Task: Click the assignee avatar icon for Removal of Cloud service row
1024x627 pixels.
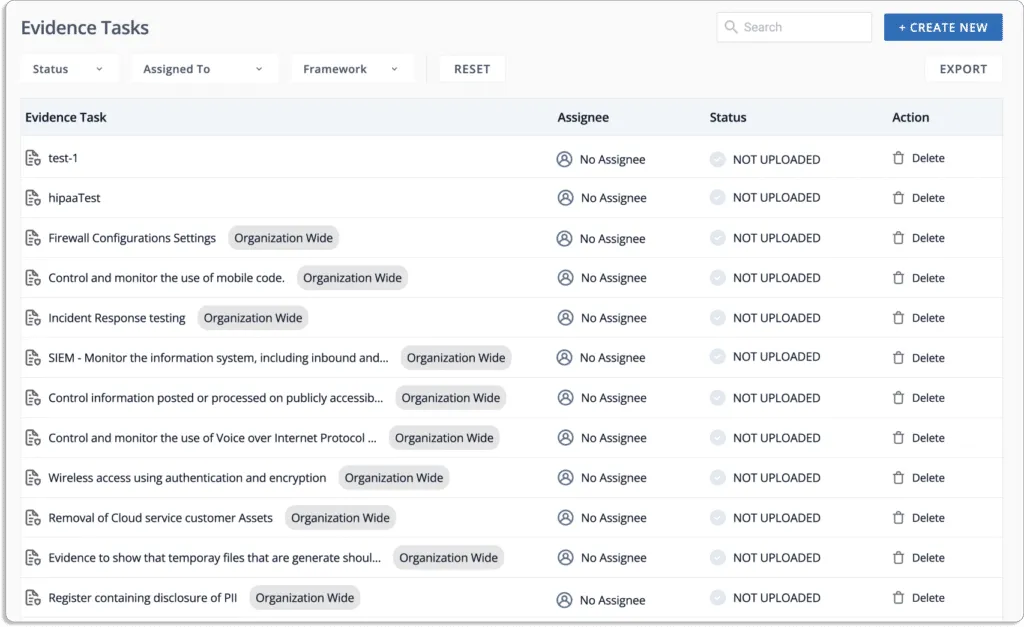Action: coord(566,518)
